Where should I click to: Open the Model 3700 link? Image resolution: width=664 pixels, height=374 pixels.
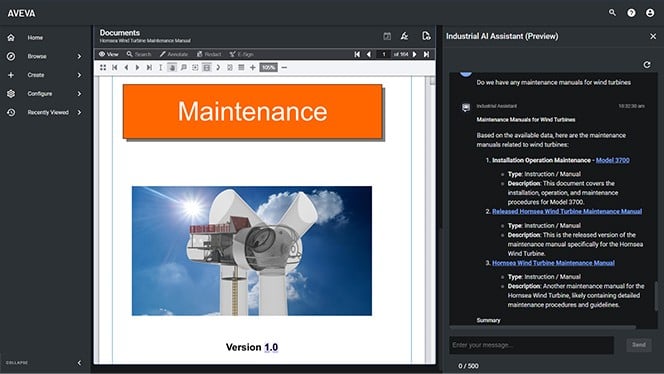[x=612, y=160]
